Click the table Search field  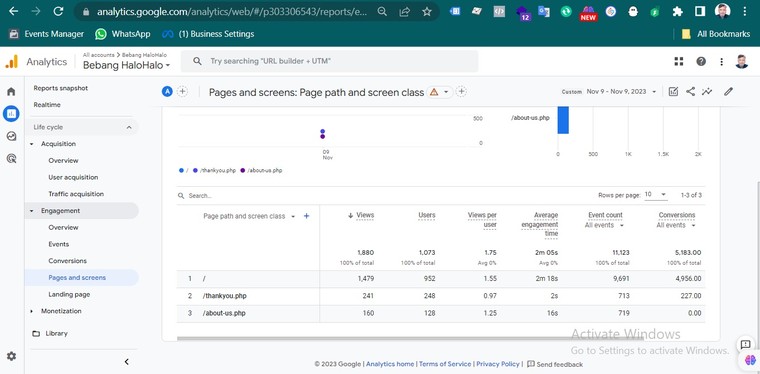[x=291, y=196]
